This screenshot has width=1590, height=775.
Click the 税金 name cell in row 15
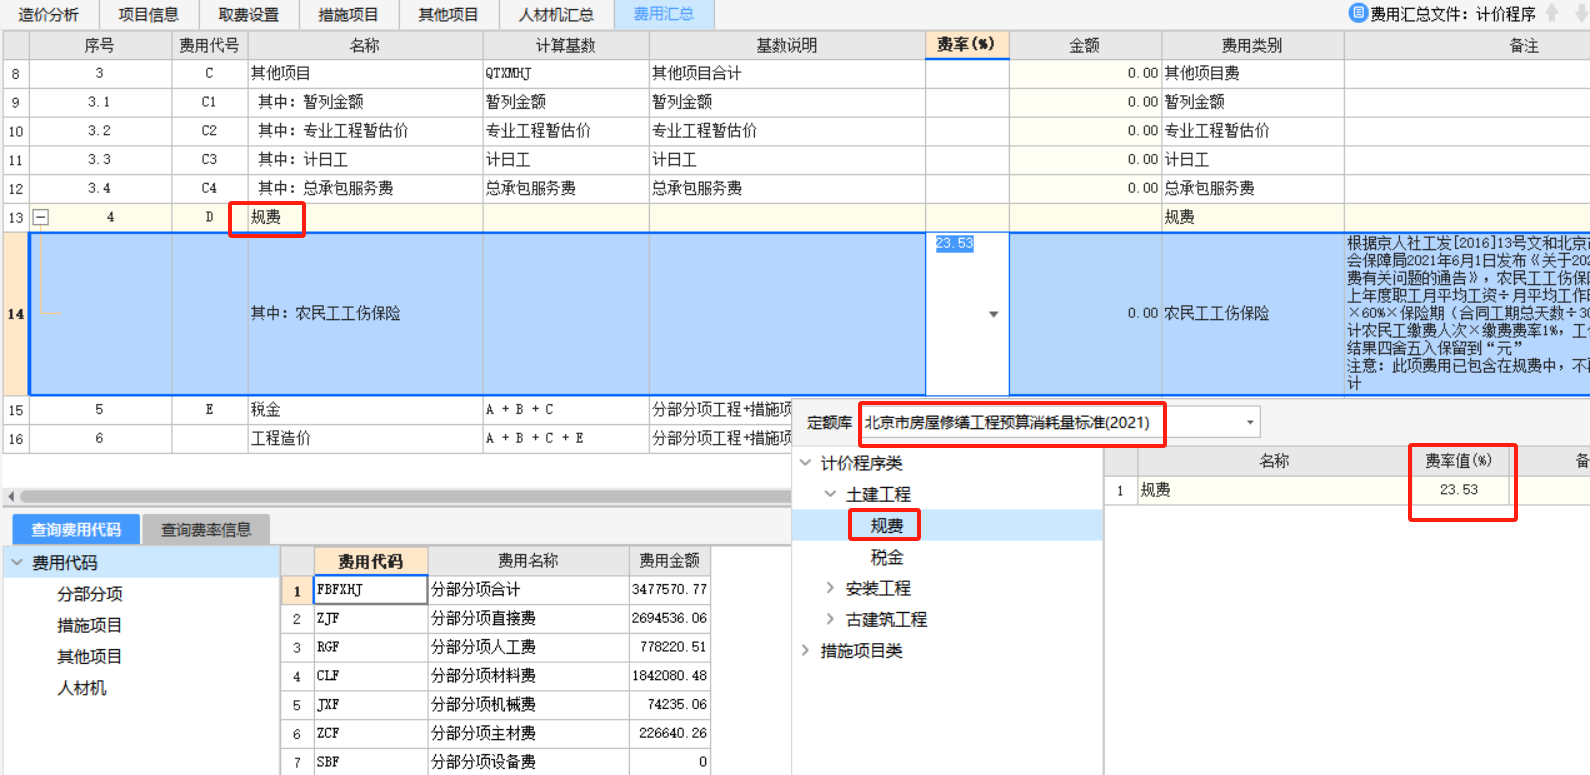pos(366,410)
